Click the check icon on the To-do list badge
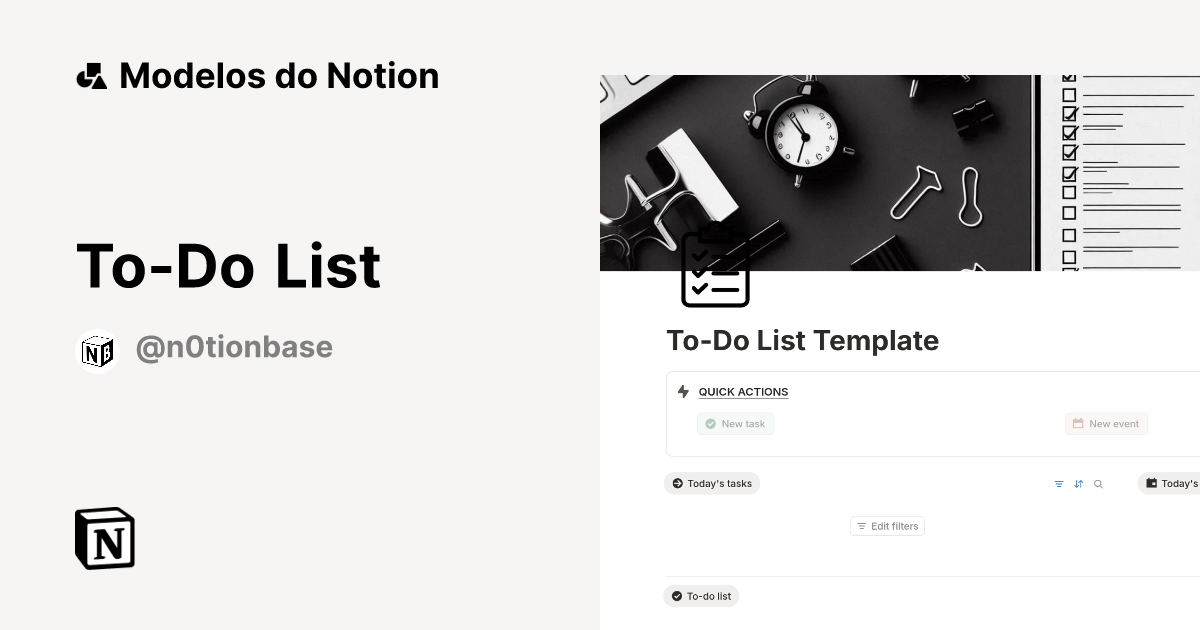The width and height of the screenshot is (1200, 630). 677,596
